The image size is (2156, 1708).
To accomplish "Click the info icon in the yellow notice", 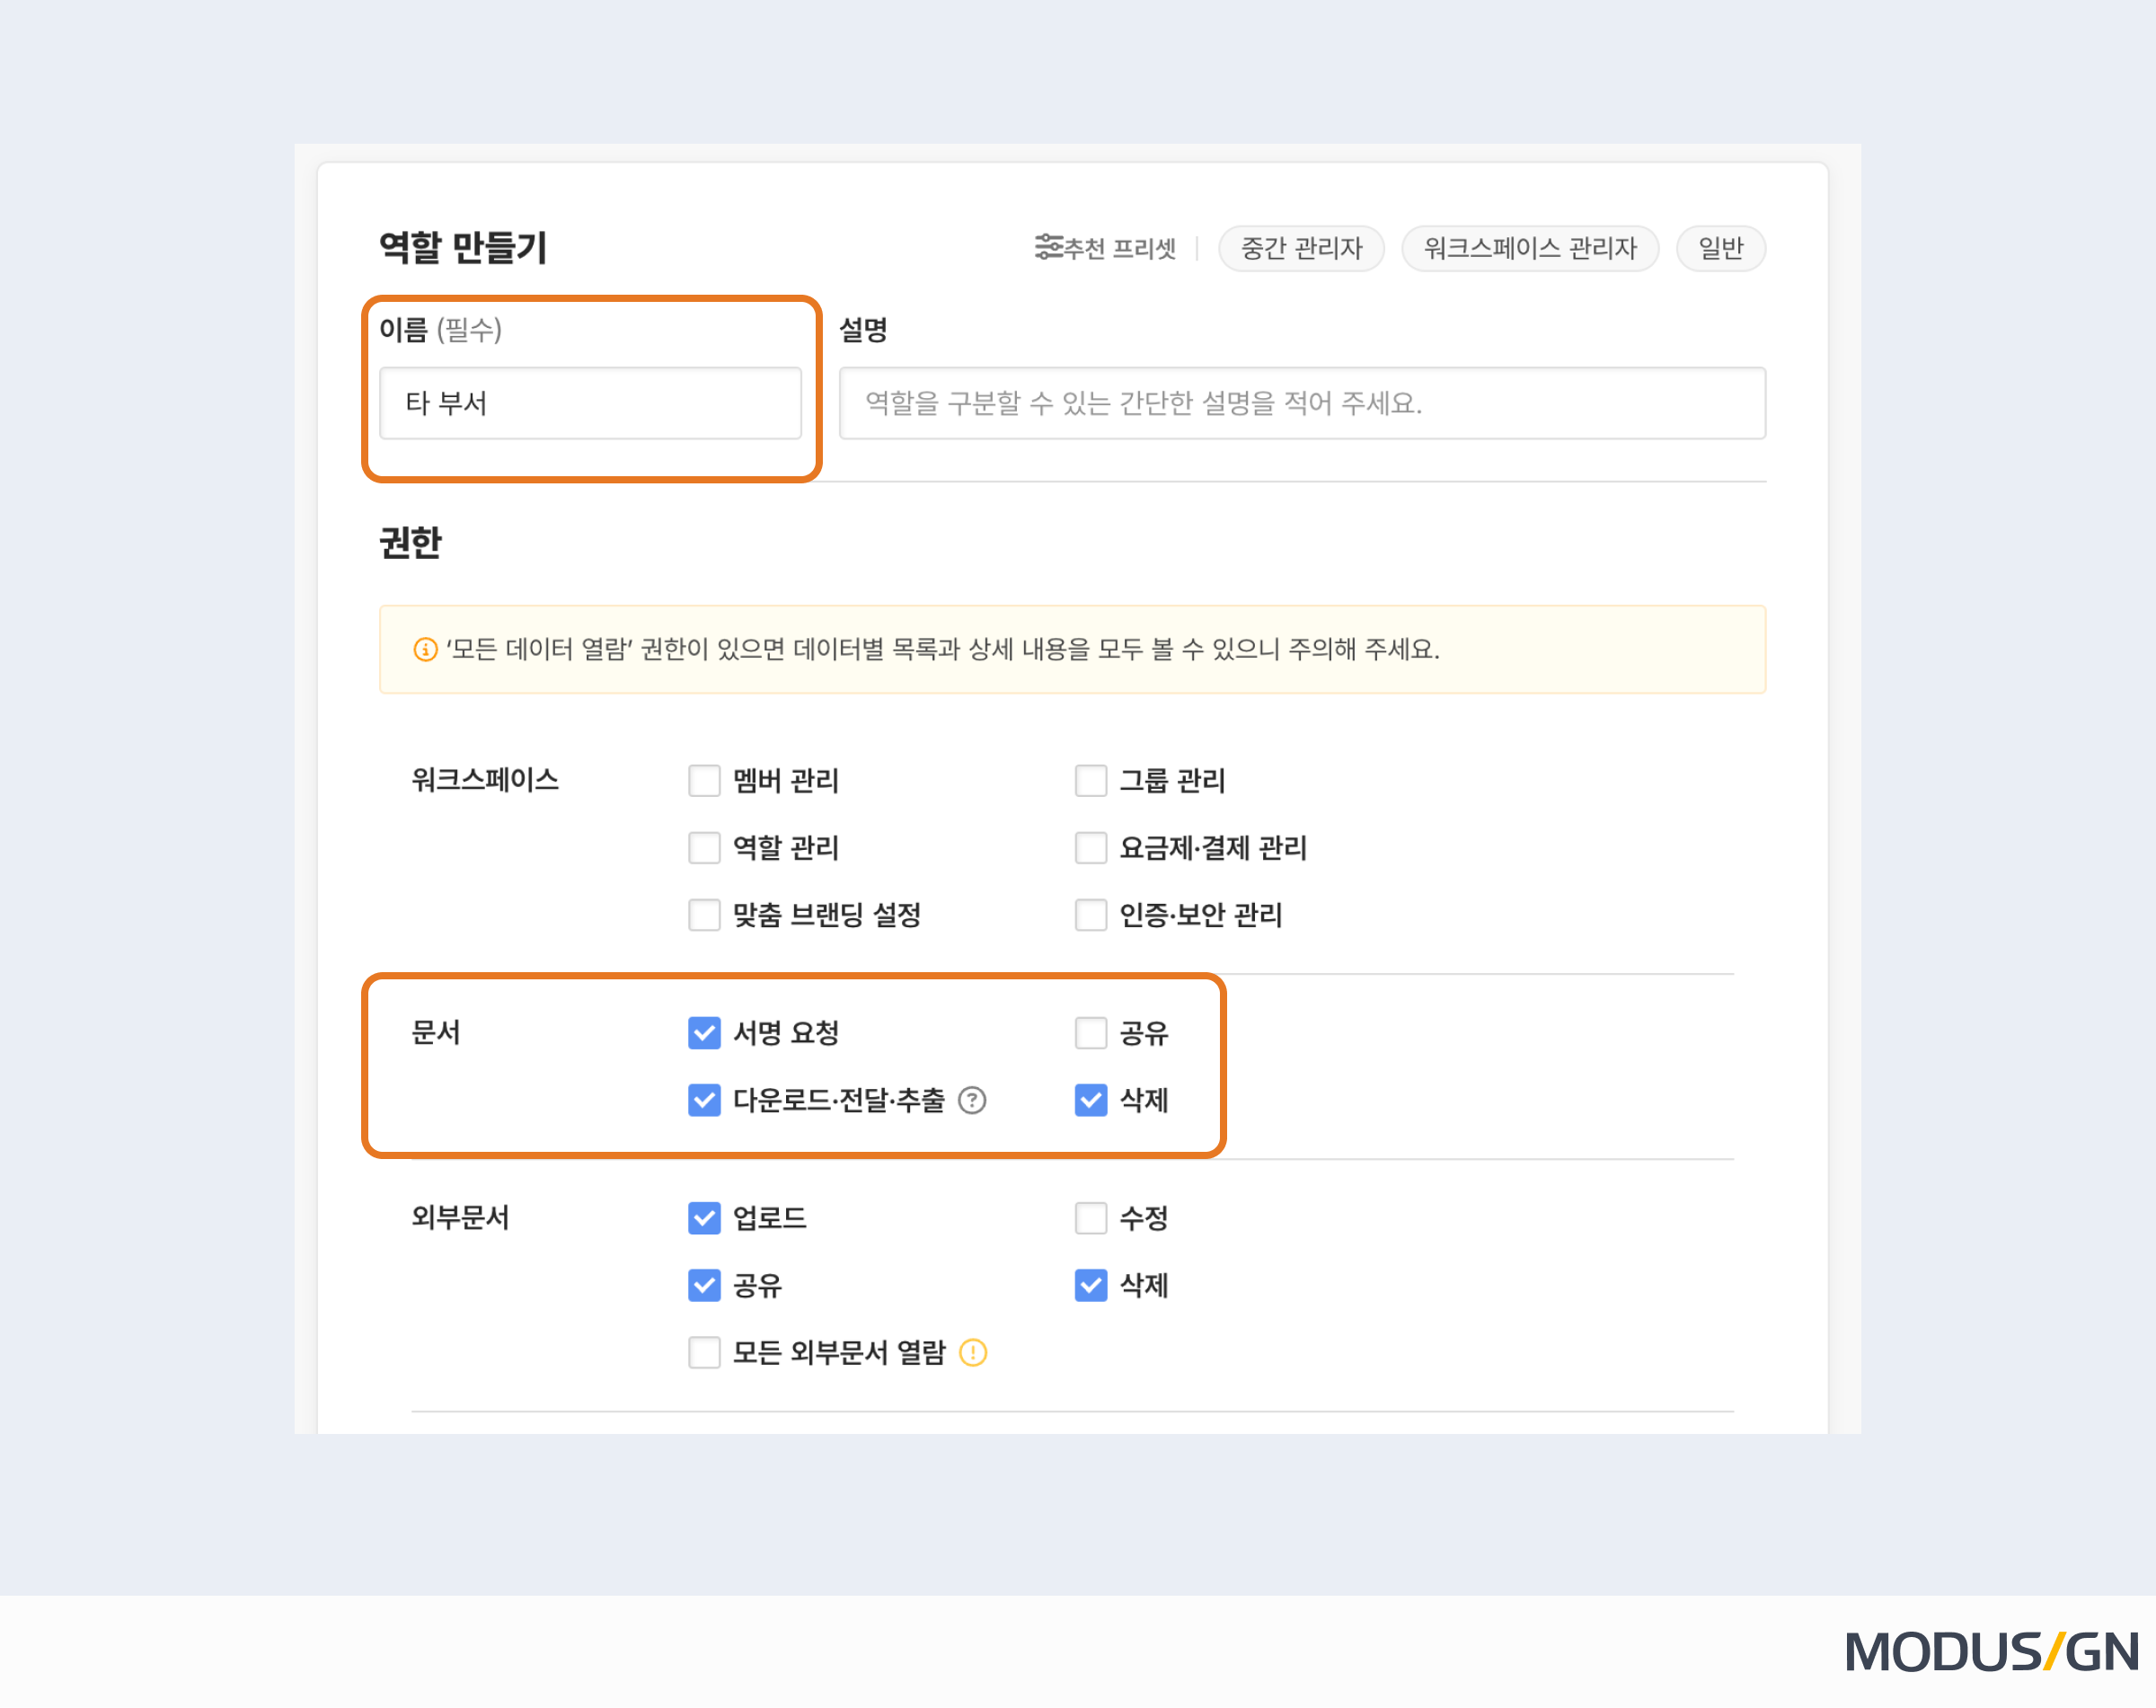I will [425, 649].
